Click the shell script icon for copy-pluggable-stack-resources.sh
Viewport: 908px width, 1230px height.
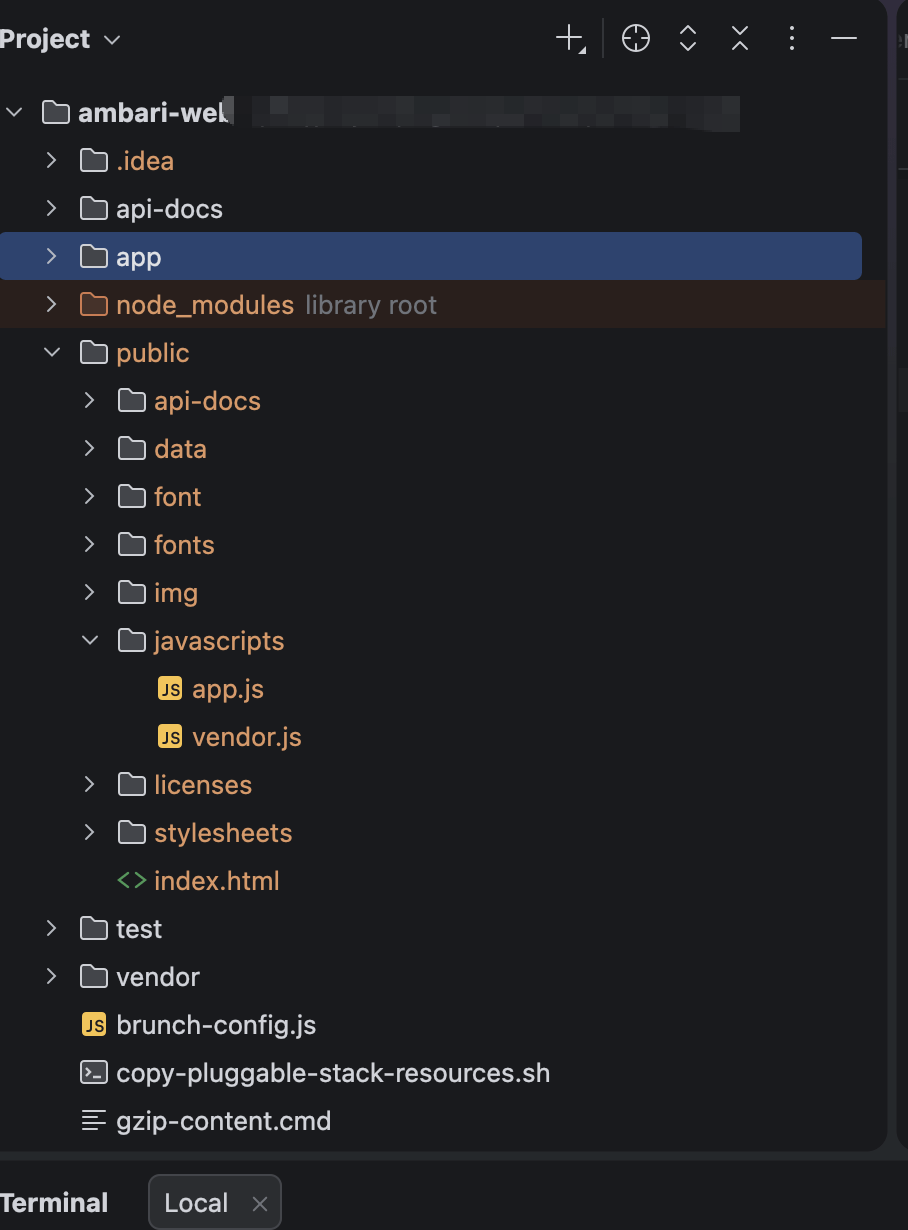(x=93, y=1073)
